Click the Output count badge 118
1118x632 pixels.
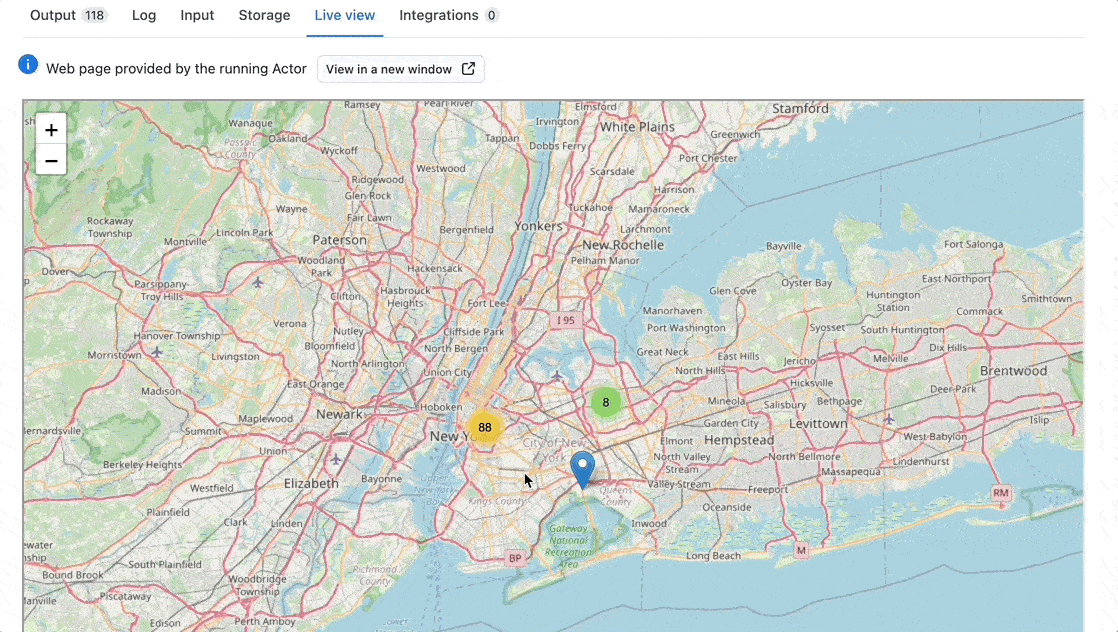(94, 15)
